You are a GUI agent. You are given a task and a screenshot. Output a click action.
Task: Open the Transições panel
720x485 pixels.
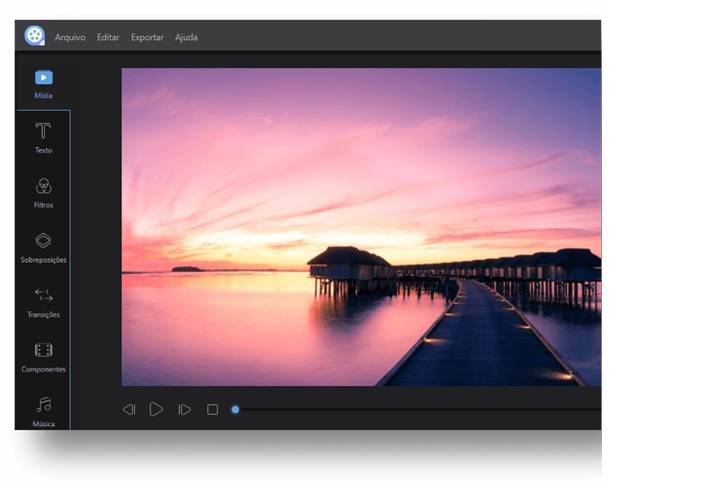click(x=44, y=302)
